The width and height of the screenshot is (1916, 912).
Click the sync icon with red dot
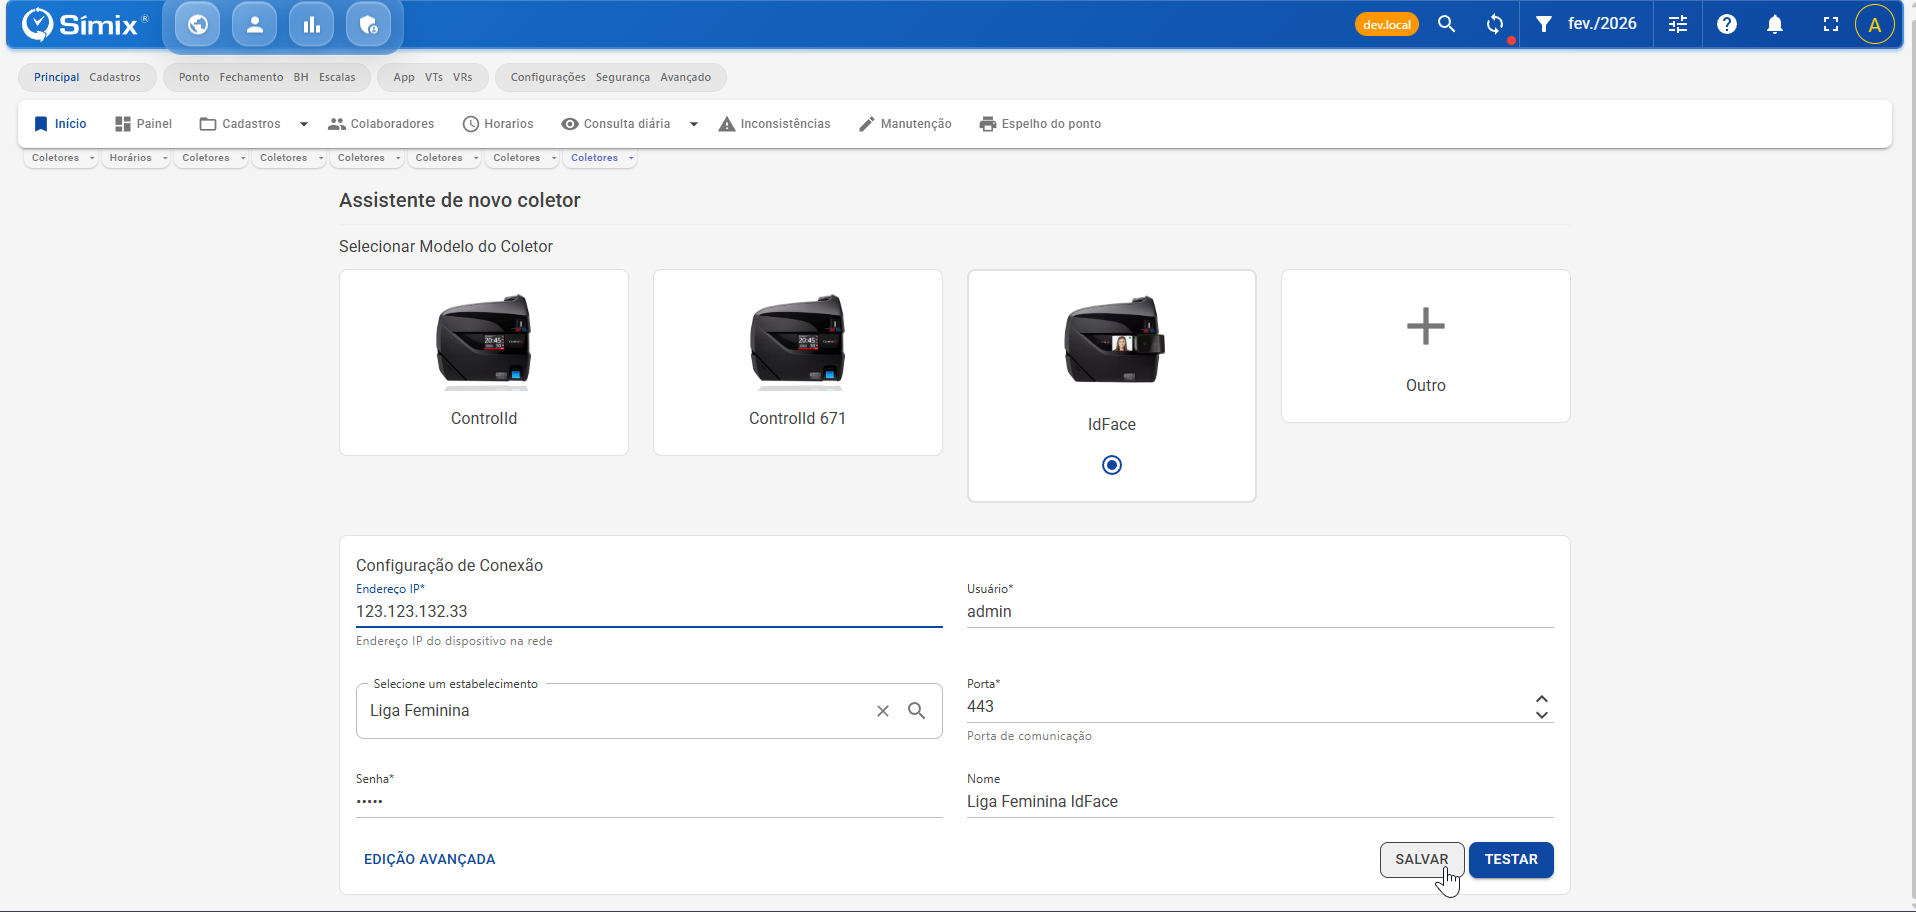pyautogui.click(x=1495, y=24)
